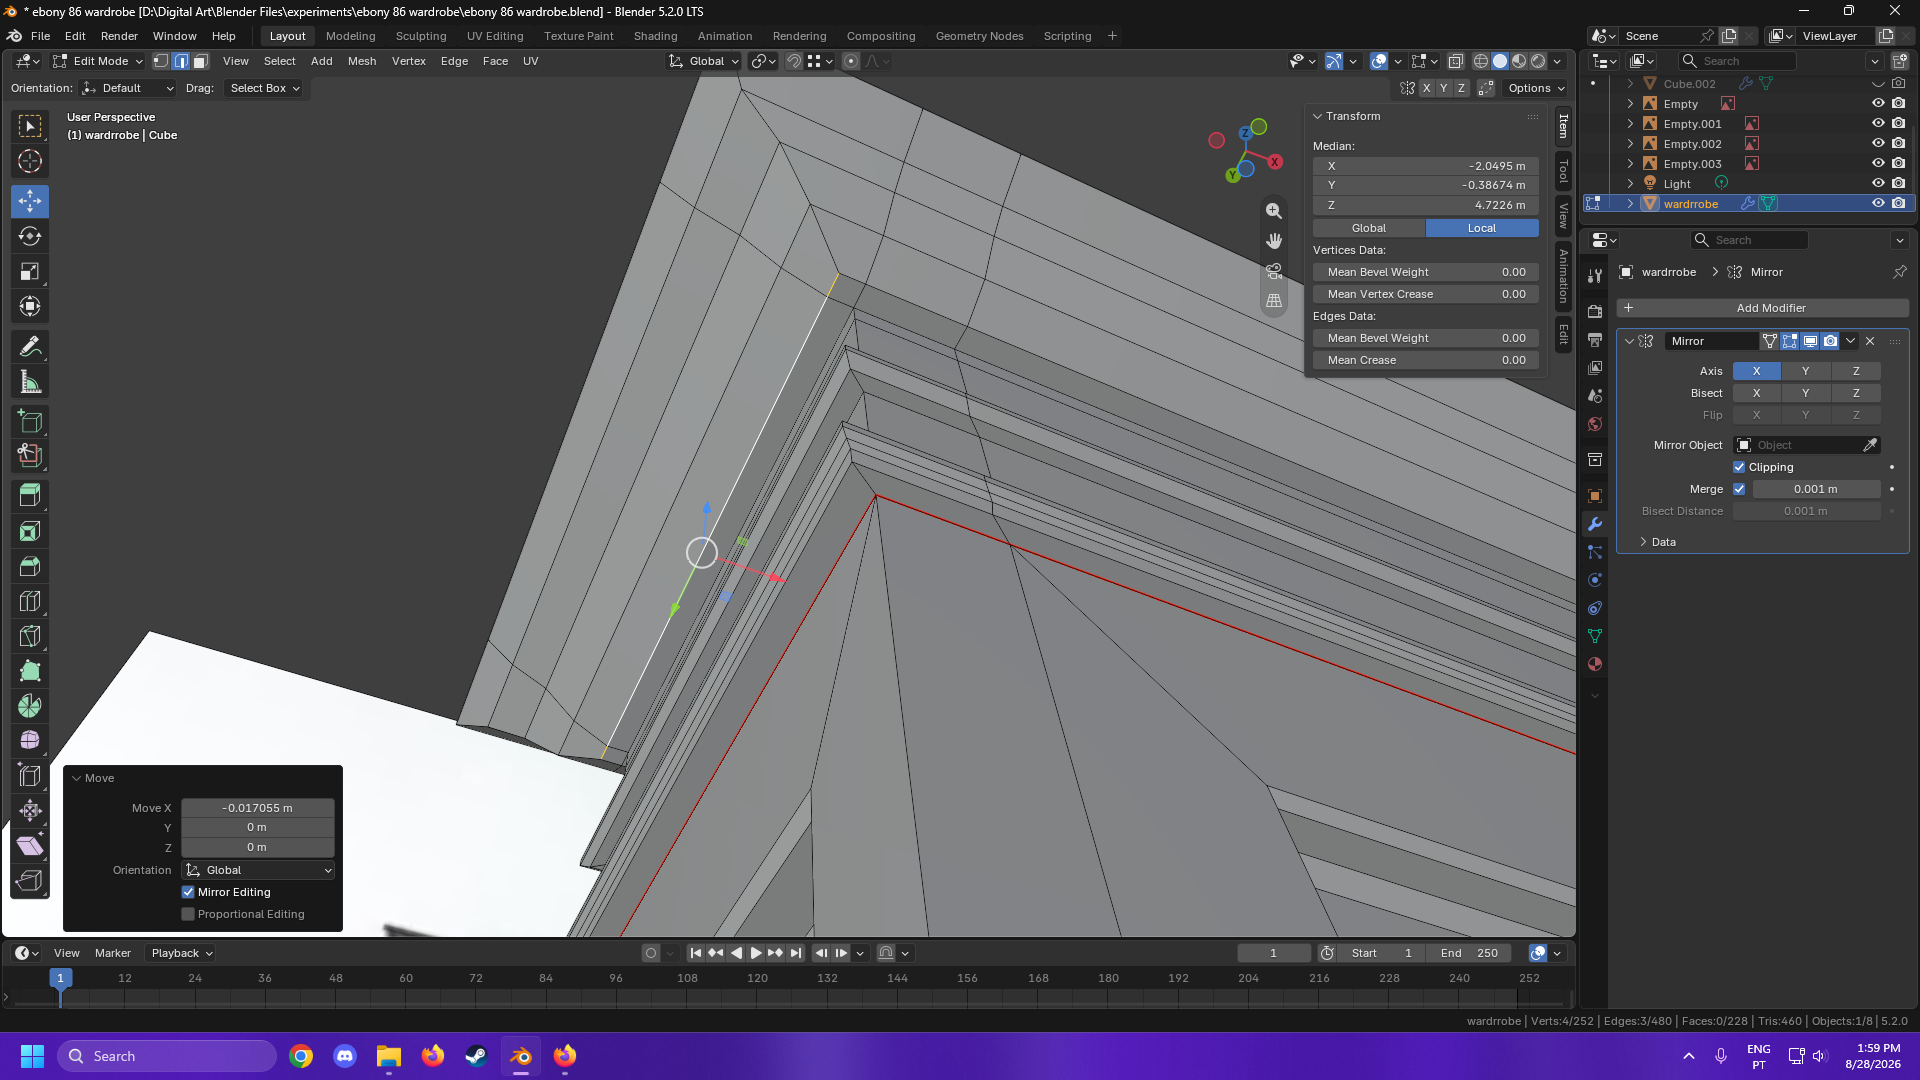Select the Shear tool

(x=30, y=846)
